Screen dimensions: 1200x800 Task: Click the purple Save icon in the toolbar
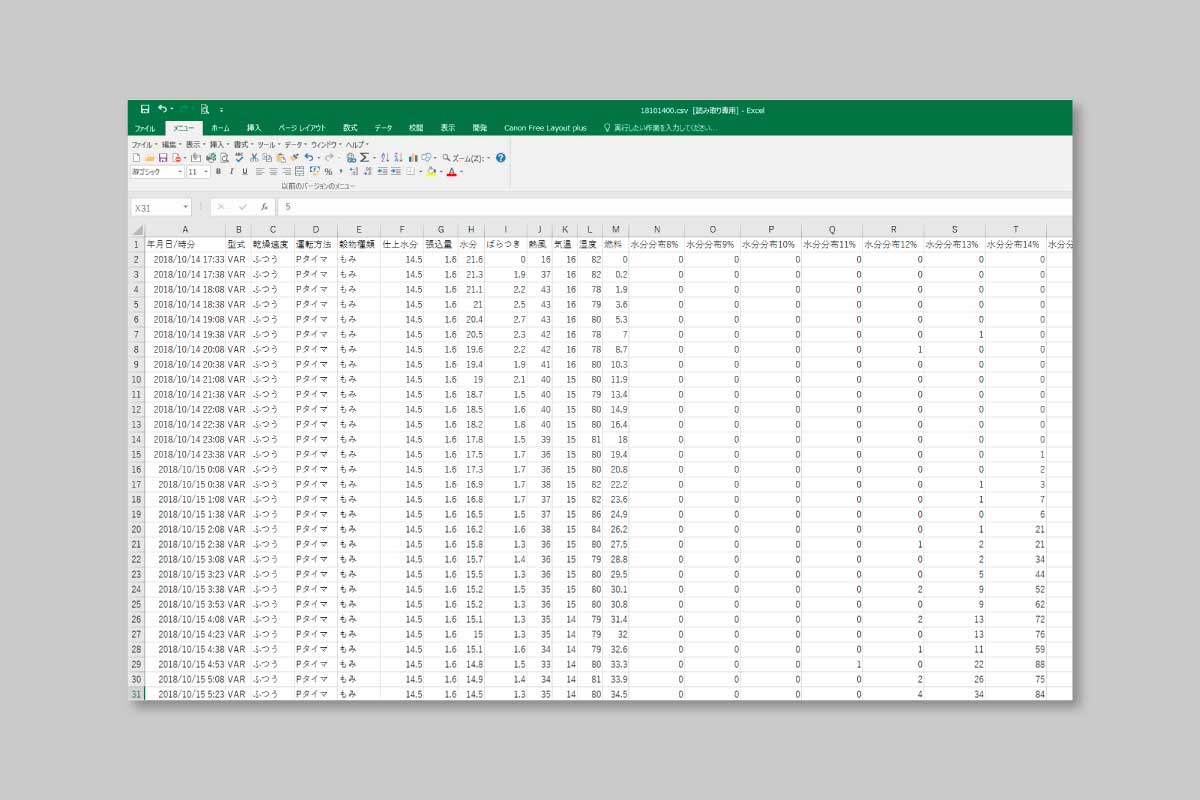[164, 158]
